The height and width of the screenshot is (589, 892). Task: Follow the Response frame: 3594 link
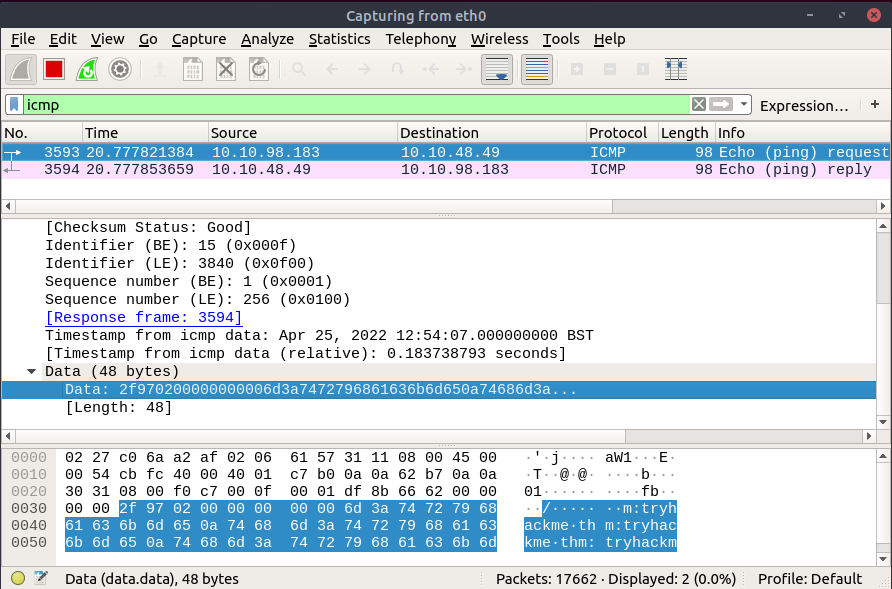[x=143, y=318]
